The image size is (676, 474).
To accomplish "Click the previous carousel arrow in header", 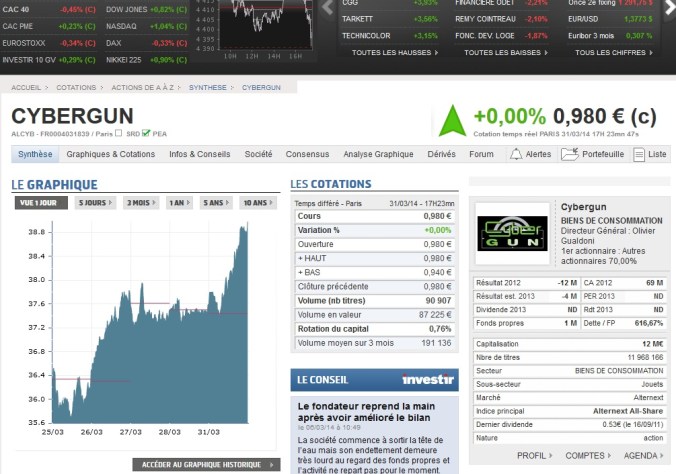I will pyautogui.click(x=328, y=6).
